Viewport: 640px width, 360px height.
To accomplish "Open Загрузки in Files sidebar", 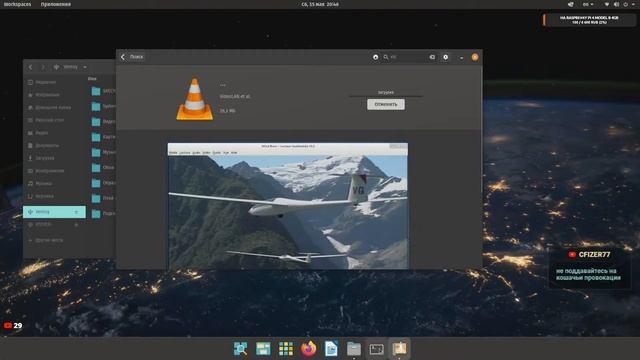I will pos(54,158).
